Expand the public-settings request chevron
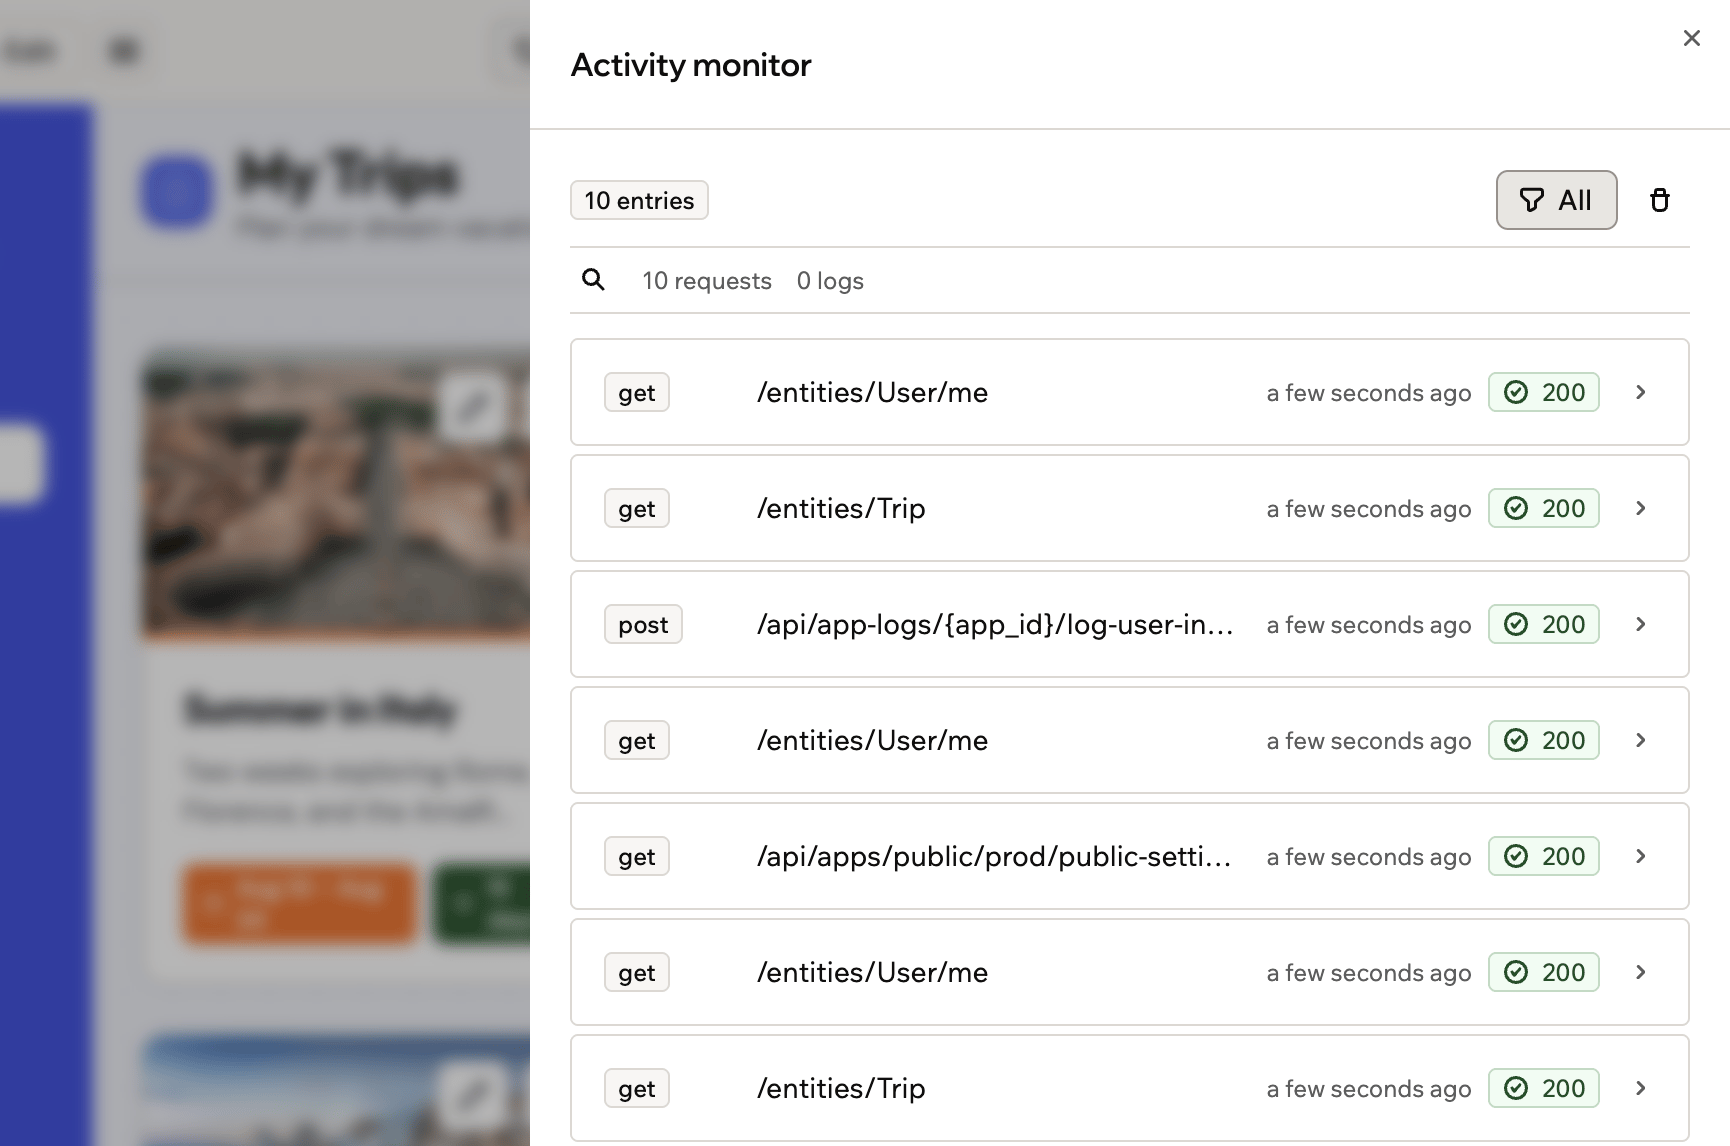 1640,856
